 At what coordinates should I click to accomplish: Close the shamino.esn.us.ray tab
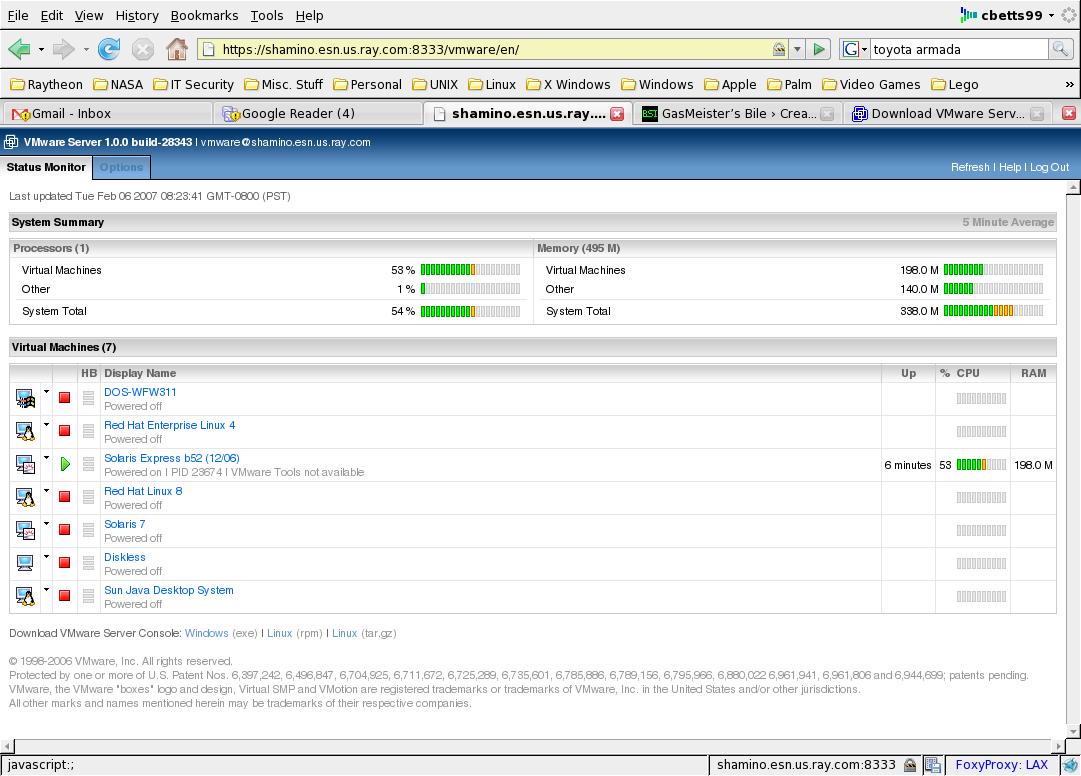click(617, 114)
